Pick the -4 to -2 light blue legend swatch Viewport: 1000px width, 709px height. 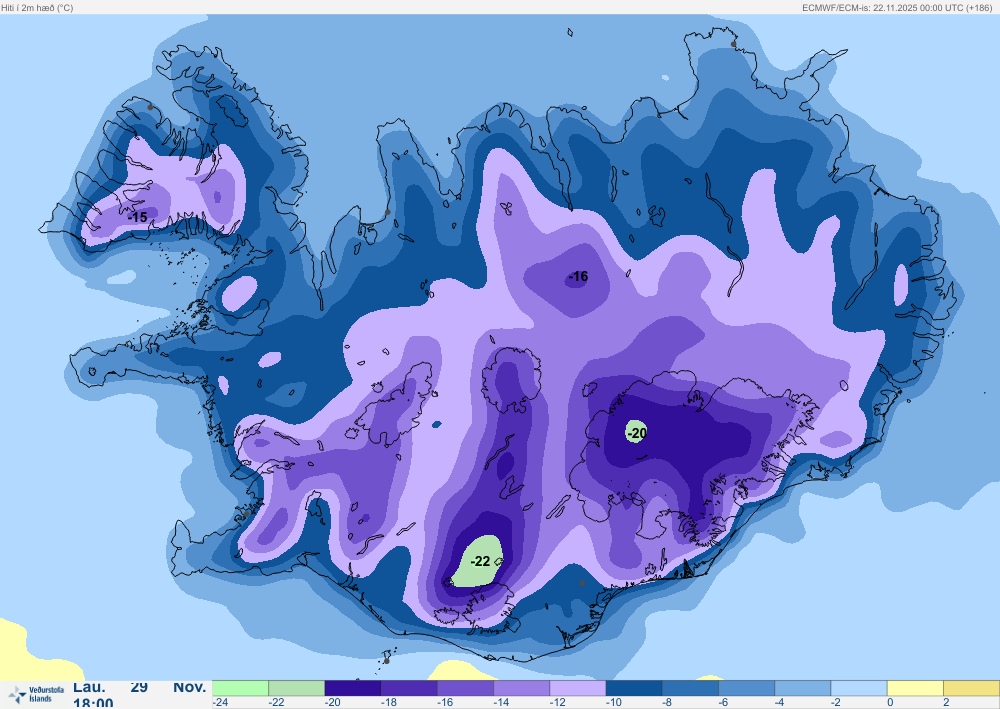click(803, 688)
